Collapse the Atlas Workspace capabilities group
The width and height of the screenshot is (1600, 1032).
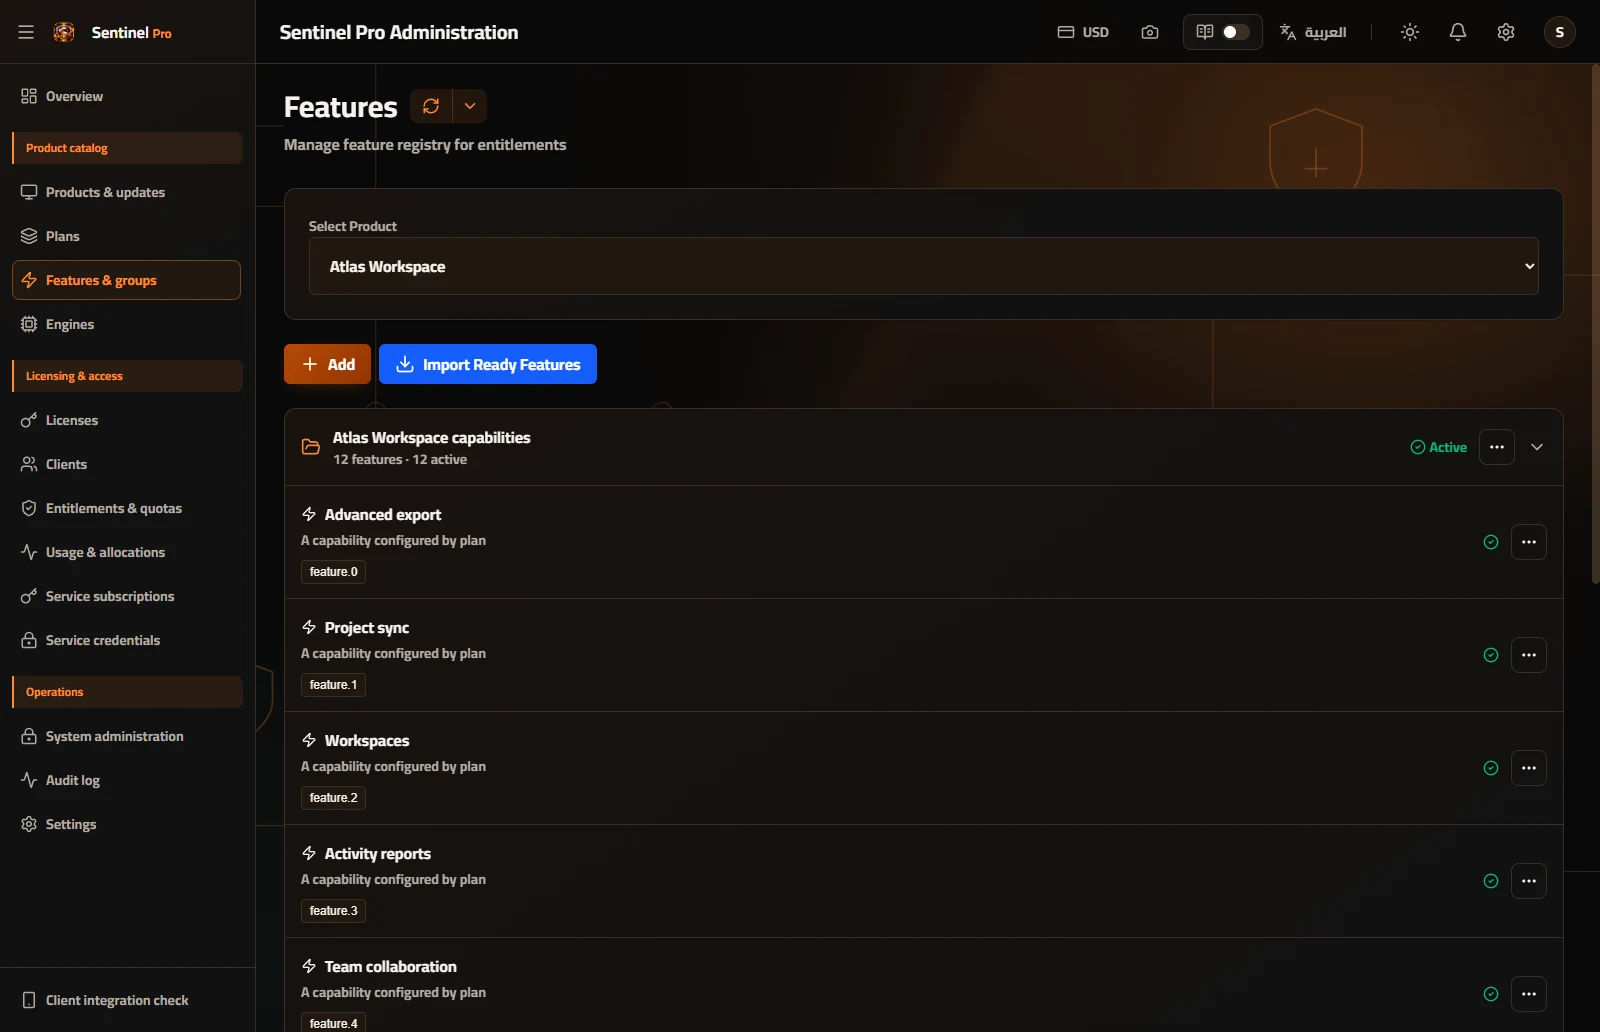pos(1537,447)
